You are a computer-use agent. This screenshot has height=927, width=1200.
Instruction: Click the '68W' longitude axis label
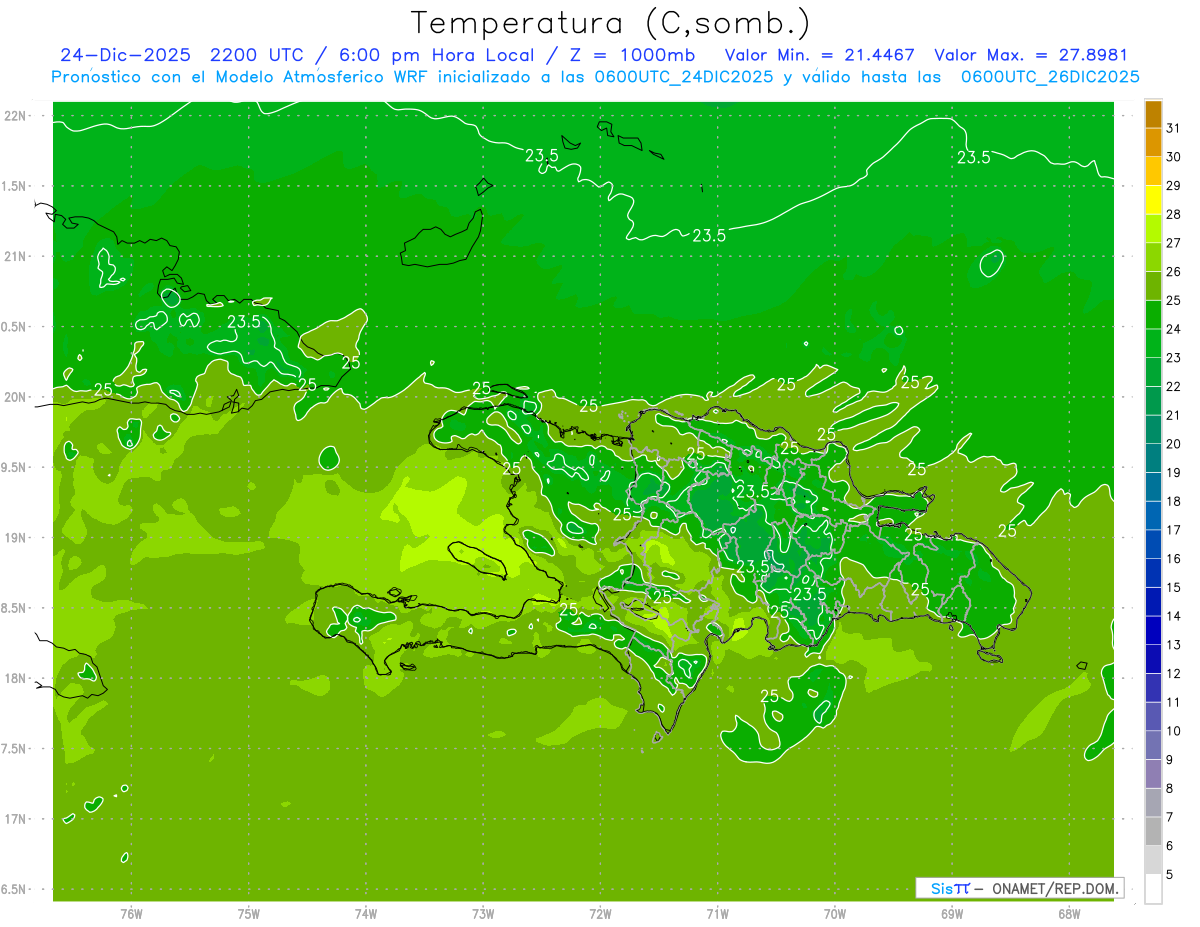click(1069, 913)
